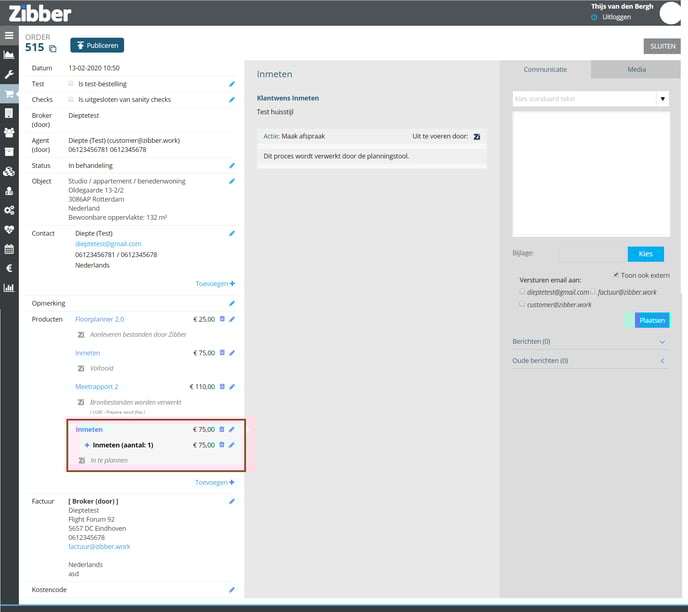Copy order number 515 with the copy icon
The width and height of the screenshot is (688, 612).
click(53, 49)
